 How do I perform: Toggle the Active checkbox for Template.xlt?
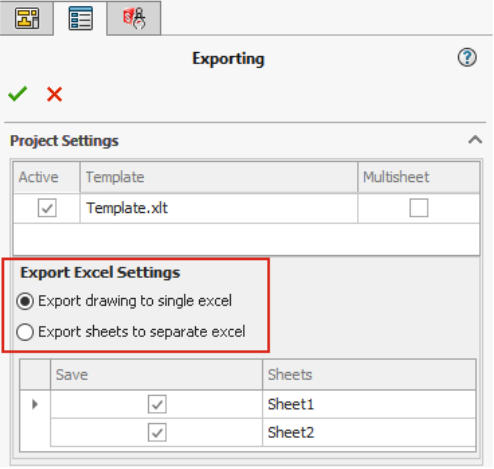[x=47, y=208]
